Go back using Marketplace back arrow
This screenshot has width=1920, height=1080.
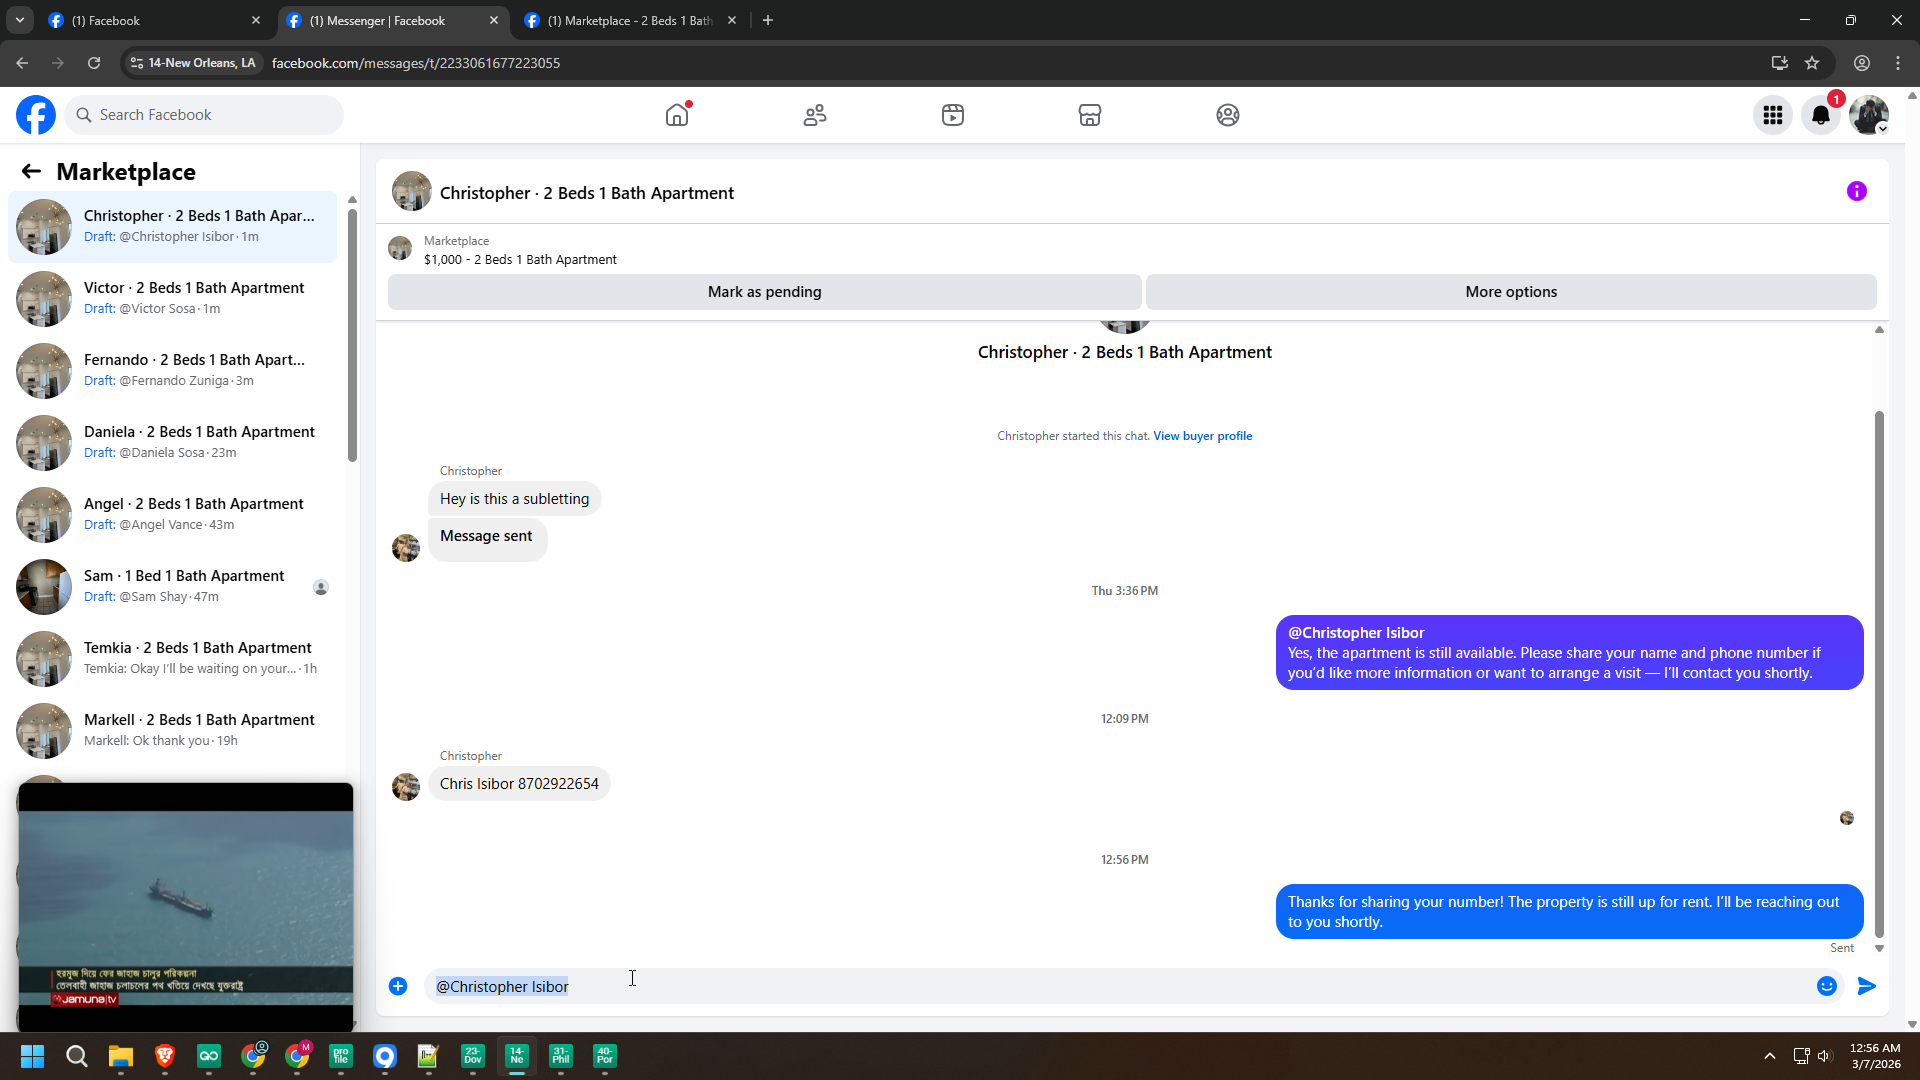31,172
